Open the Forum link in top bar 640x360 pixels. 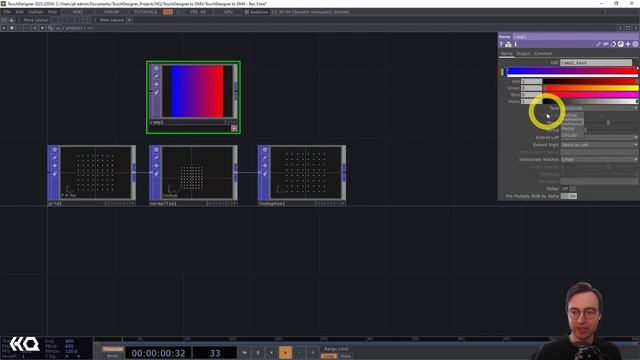tap(111, 12)
